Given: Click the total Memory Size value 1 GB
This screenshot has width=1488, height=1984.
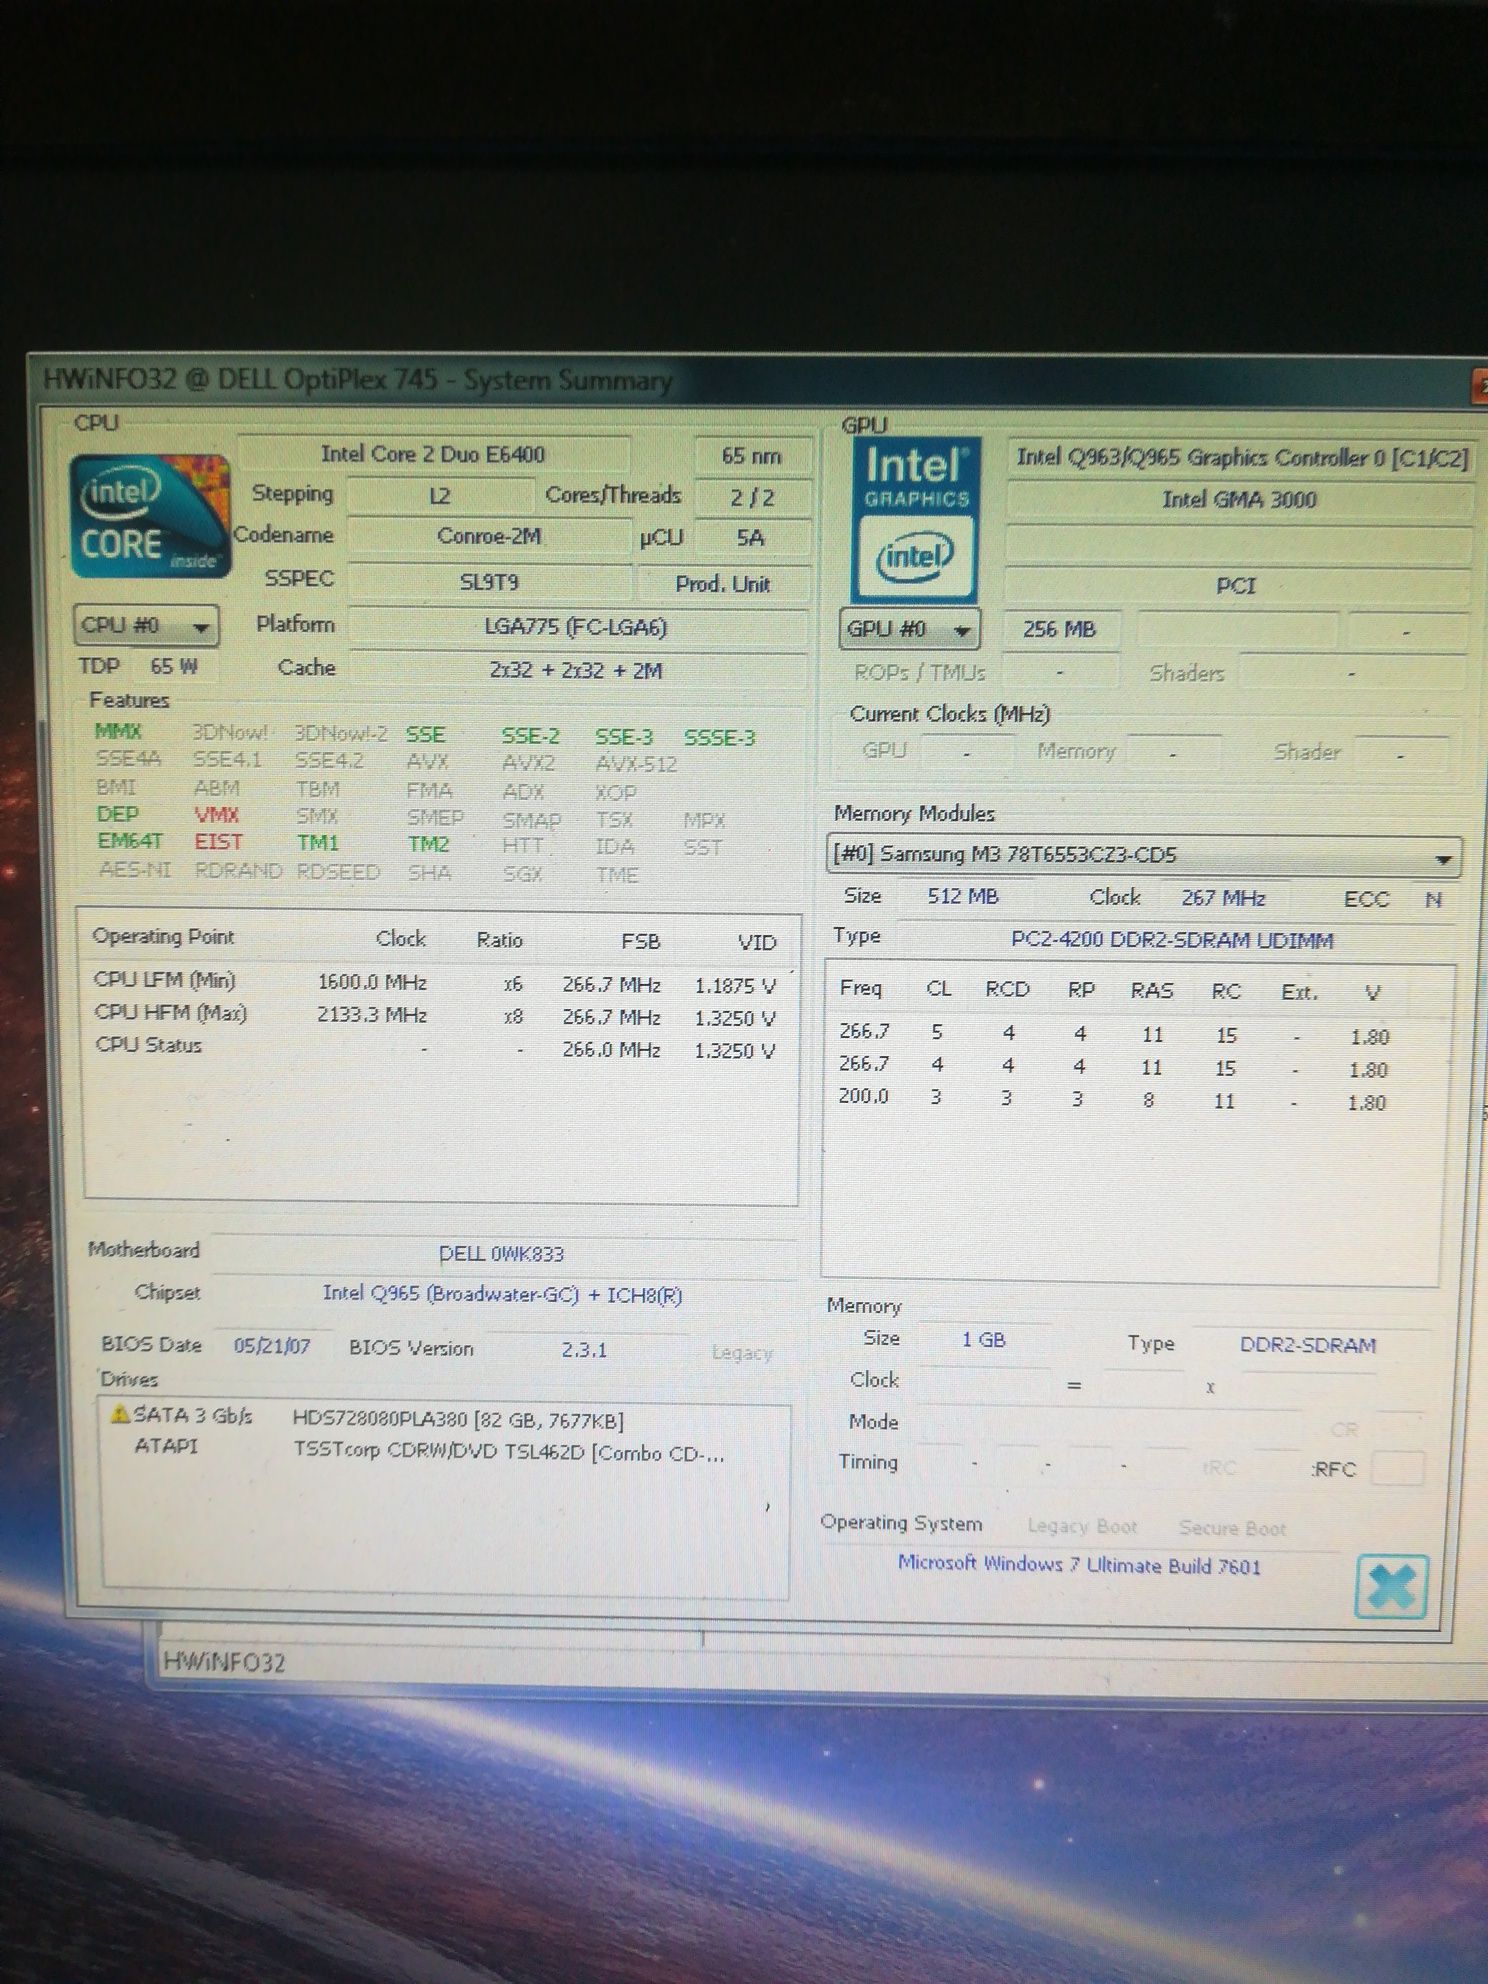Looking at the screenshot, I should pos(984,1339).
